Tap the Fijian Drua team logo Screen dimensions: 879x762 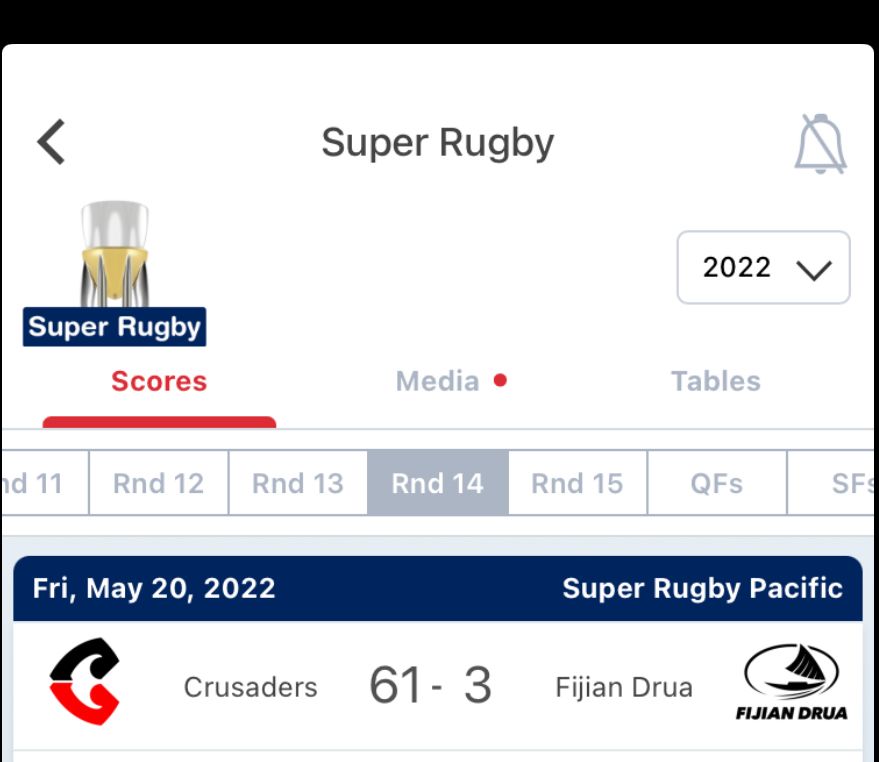point(791,682)
